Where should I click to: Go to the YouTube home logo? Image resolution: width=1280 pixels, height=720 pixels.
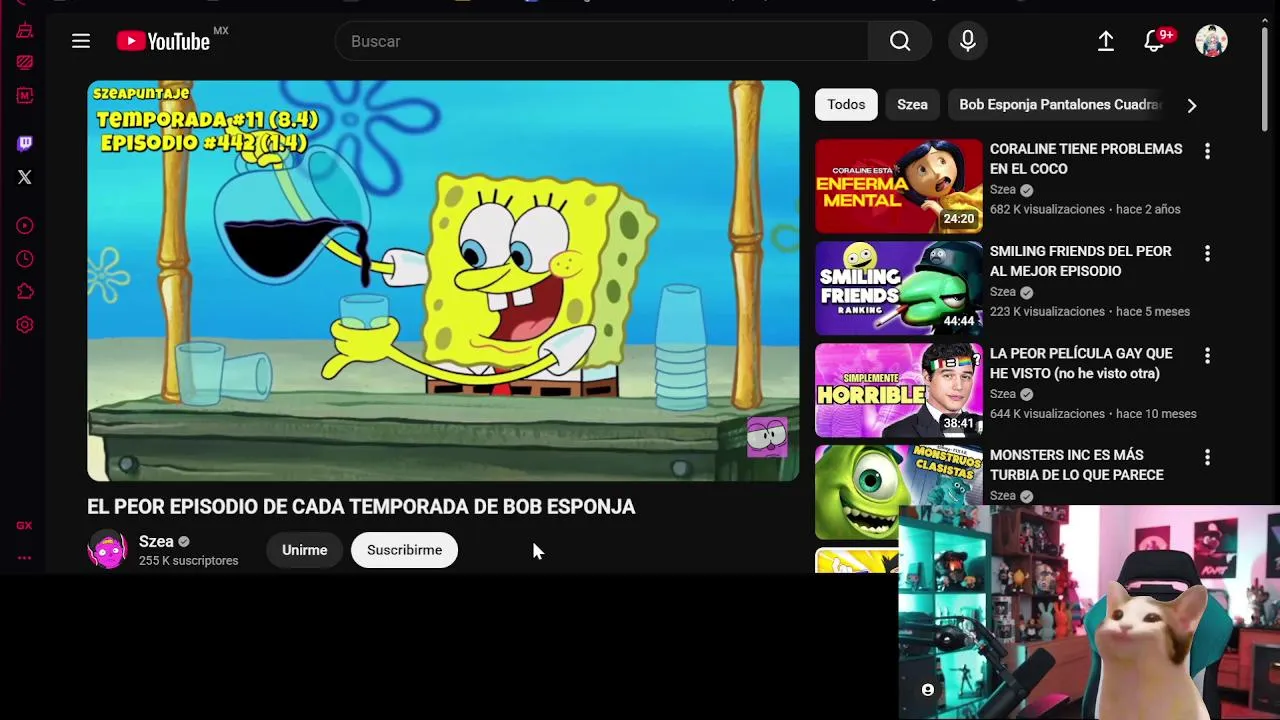pos(163,41)
